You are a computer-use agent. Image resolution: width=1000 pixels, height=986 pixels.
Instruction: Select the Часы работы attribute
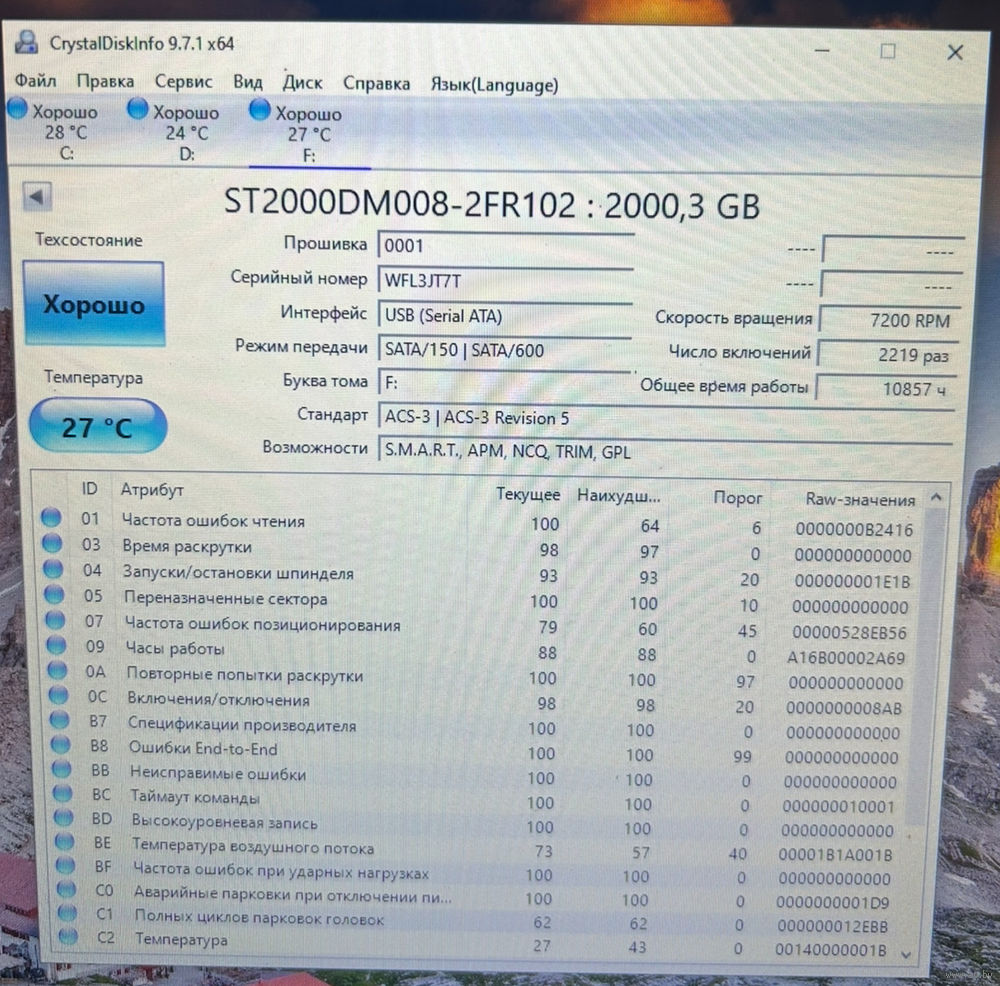[175, 649]
